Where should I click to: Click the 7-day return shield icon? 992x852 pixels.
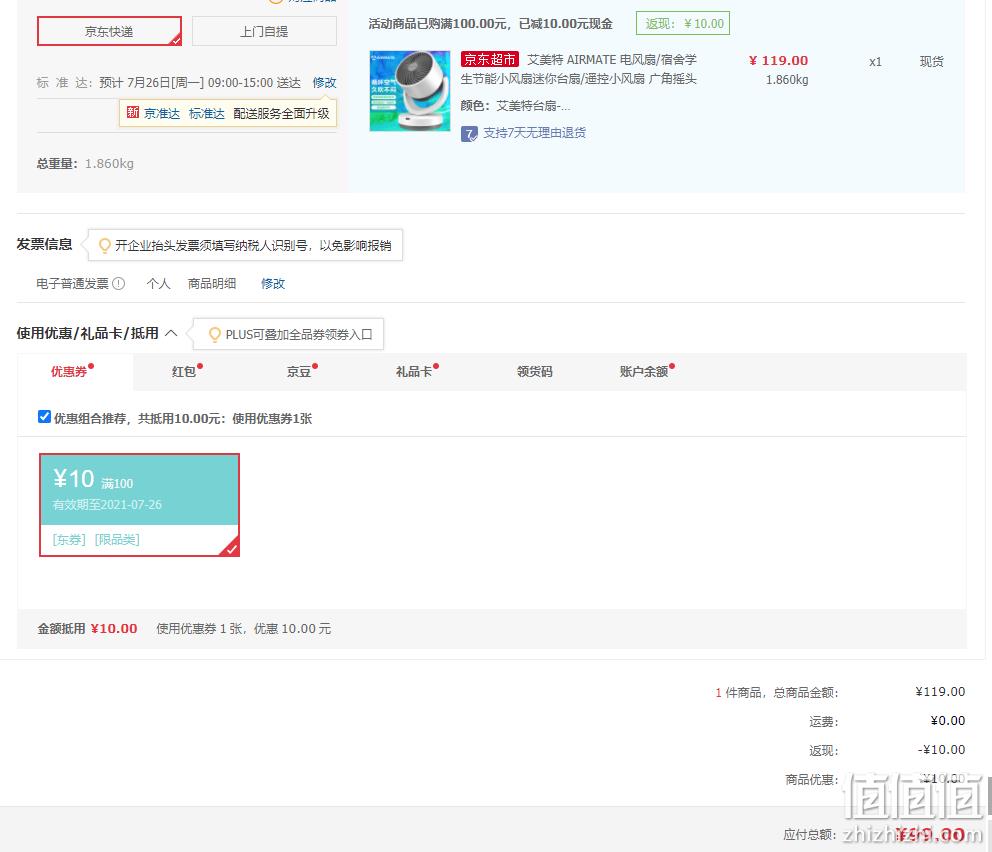[469, 133]
